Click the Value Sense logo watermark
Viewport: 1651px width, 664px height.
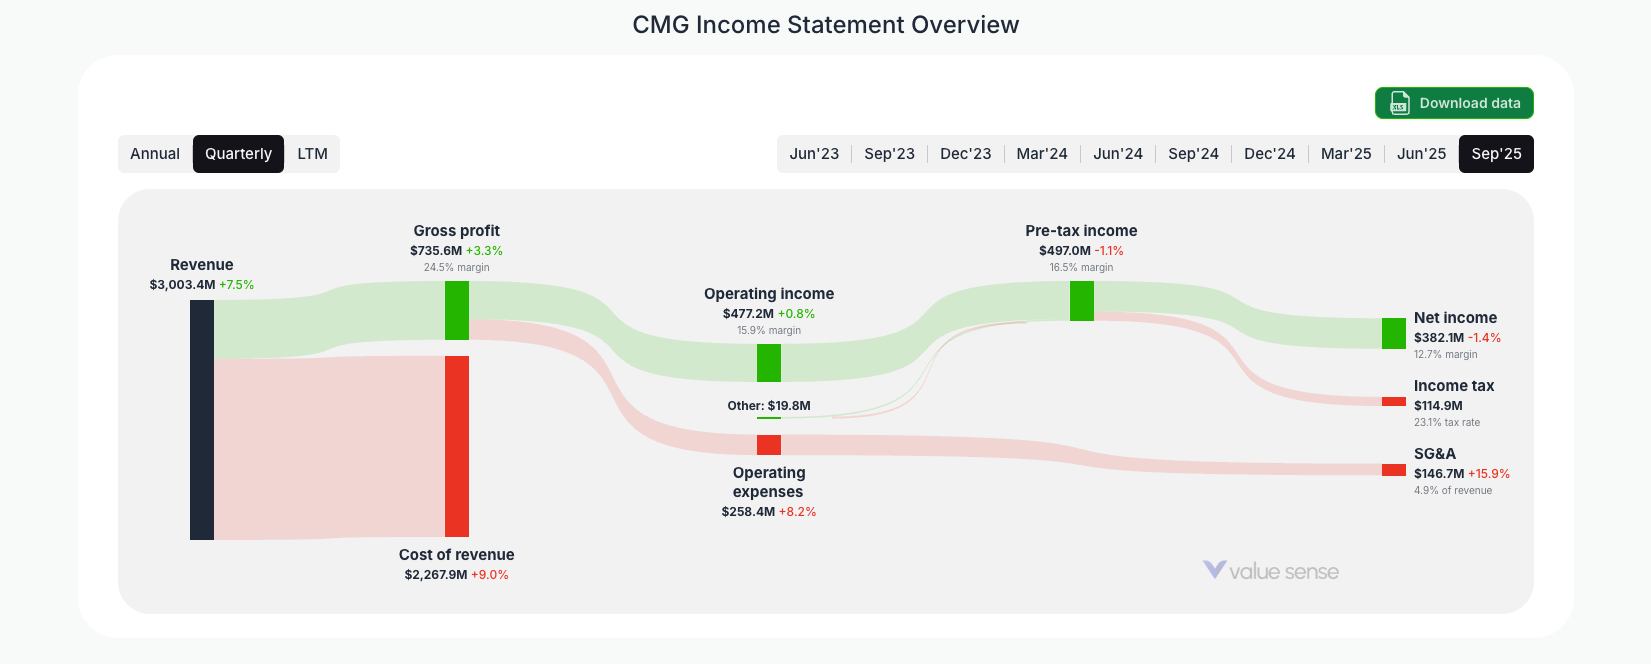pos(1271,571)
